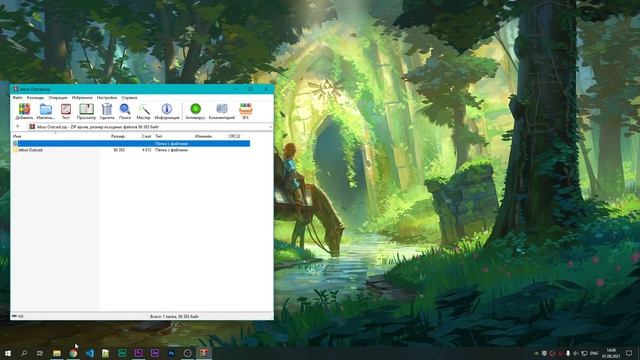Viewport: 640px width, 360px height.
Task: Open the network tray icon
Action: pyautogui.click(x=584, y=353)
